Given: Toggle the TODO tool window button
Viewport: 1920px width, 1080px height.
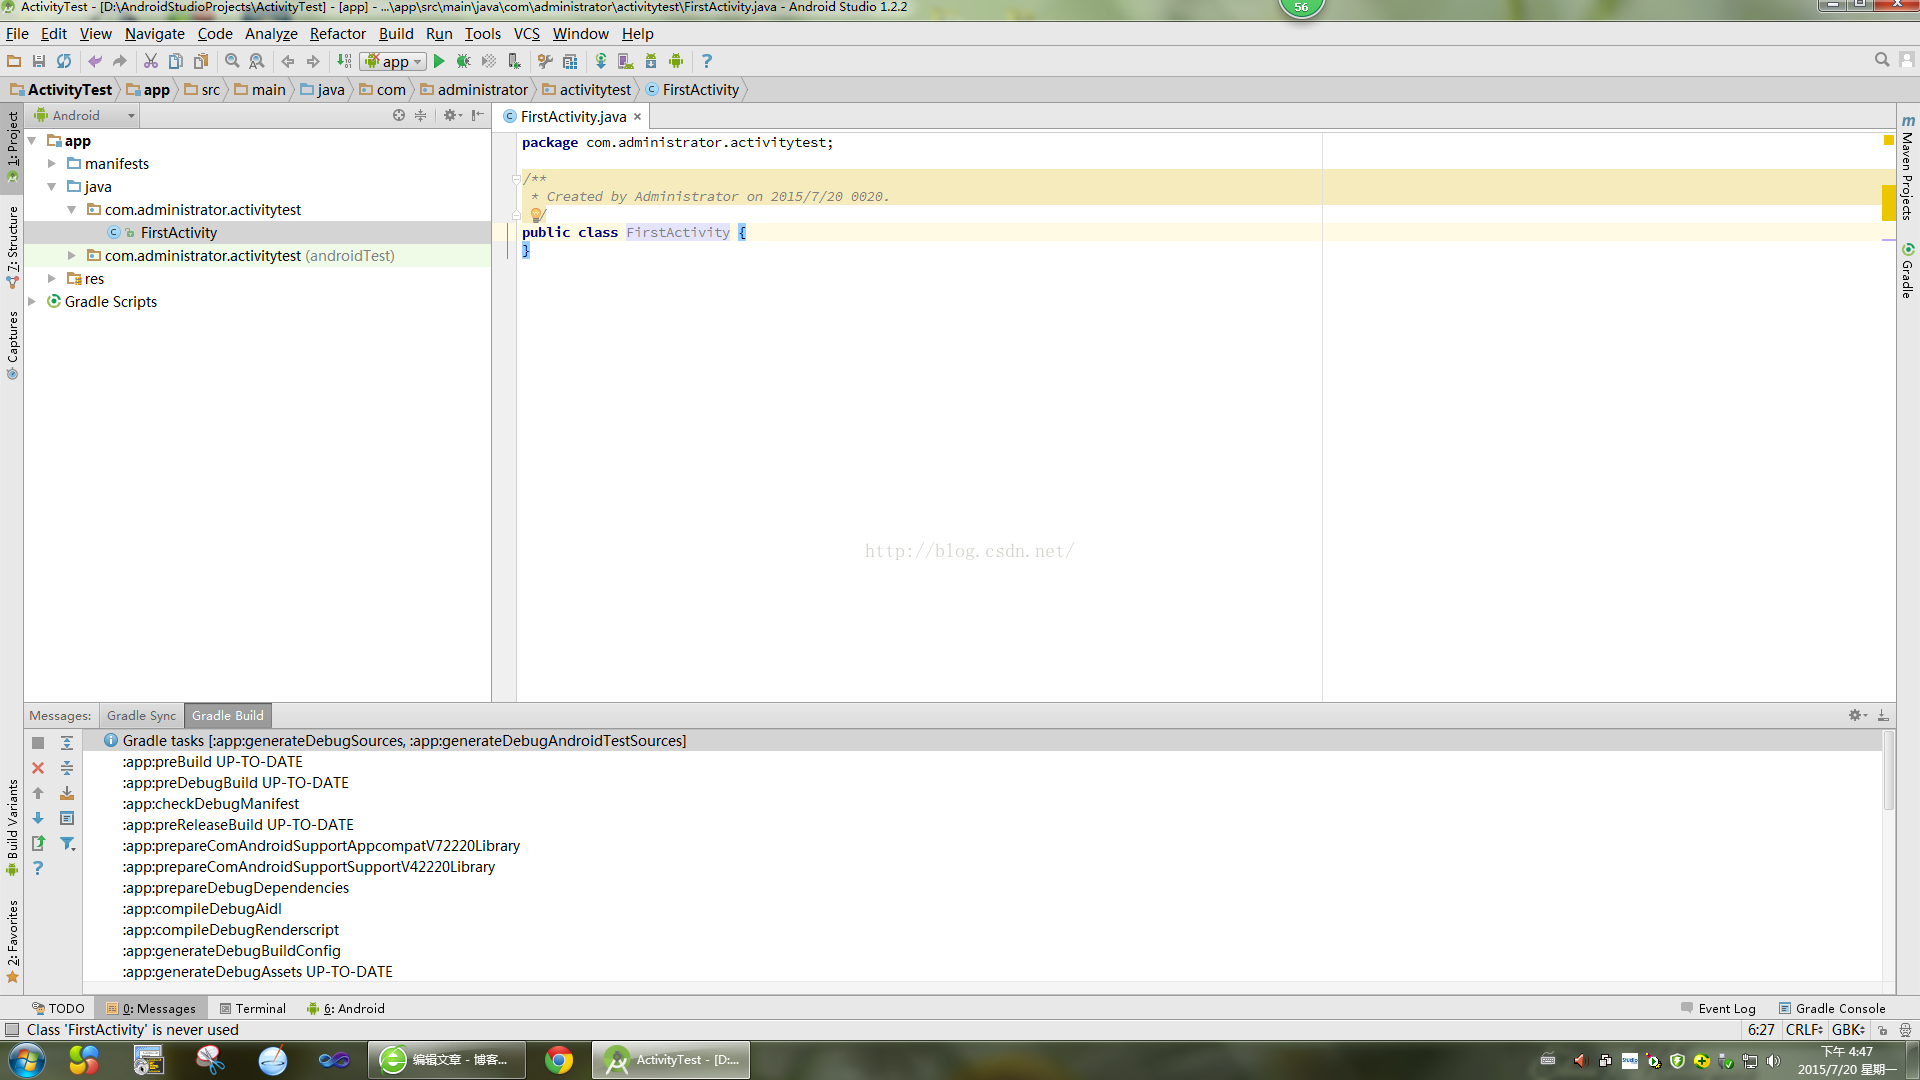Looking at the screenshot, I should coord(58,1008).
